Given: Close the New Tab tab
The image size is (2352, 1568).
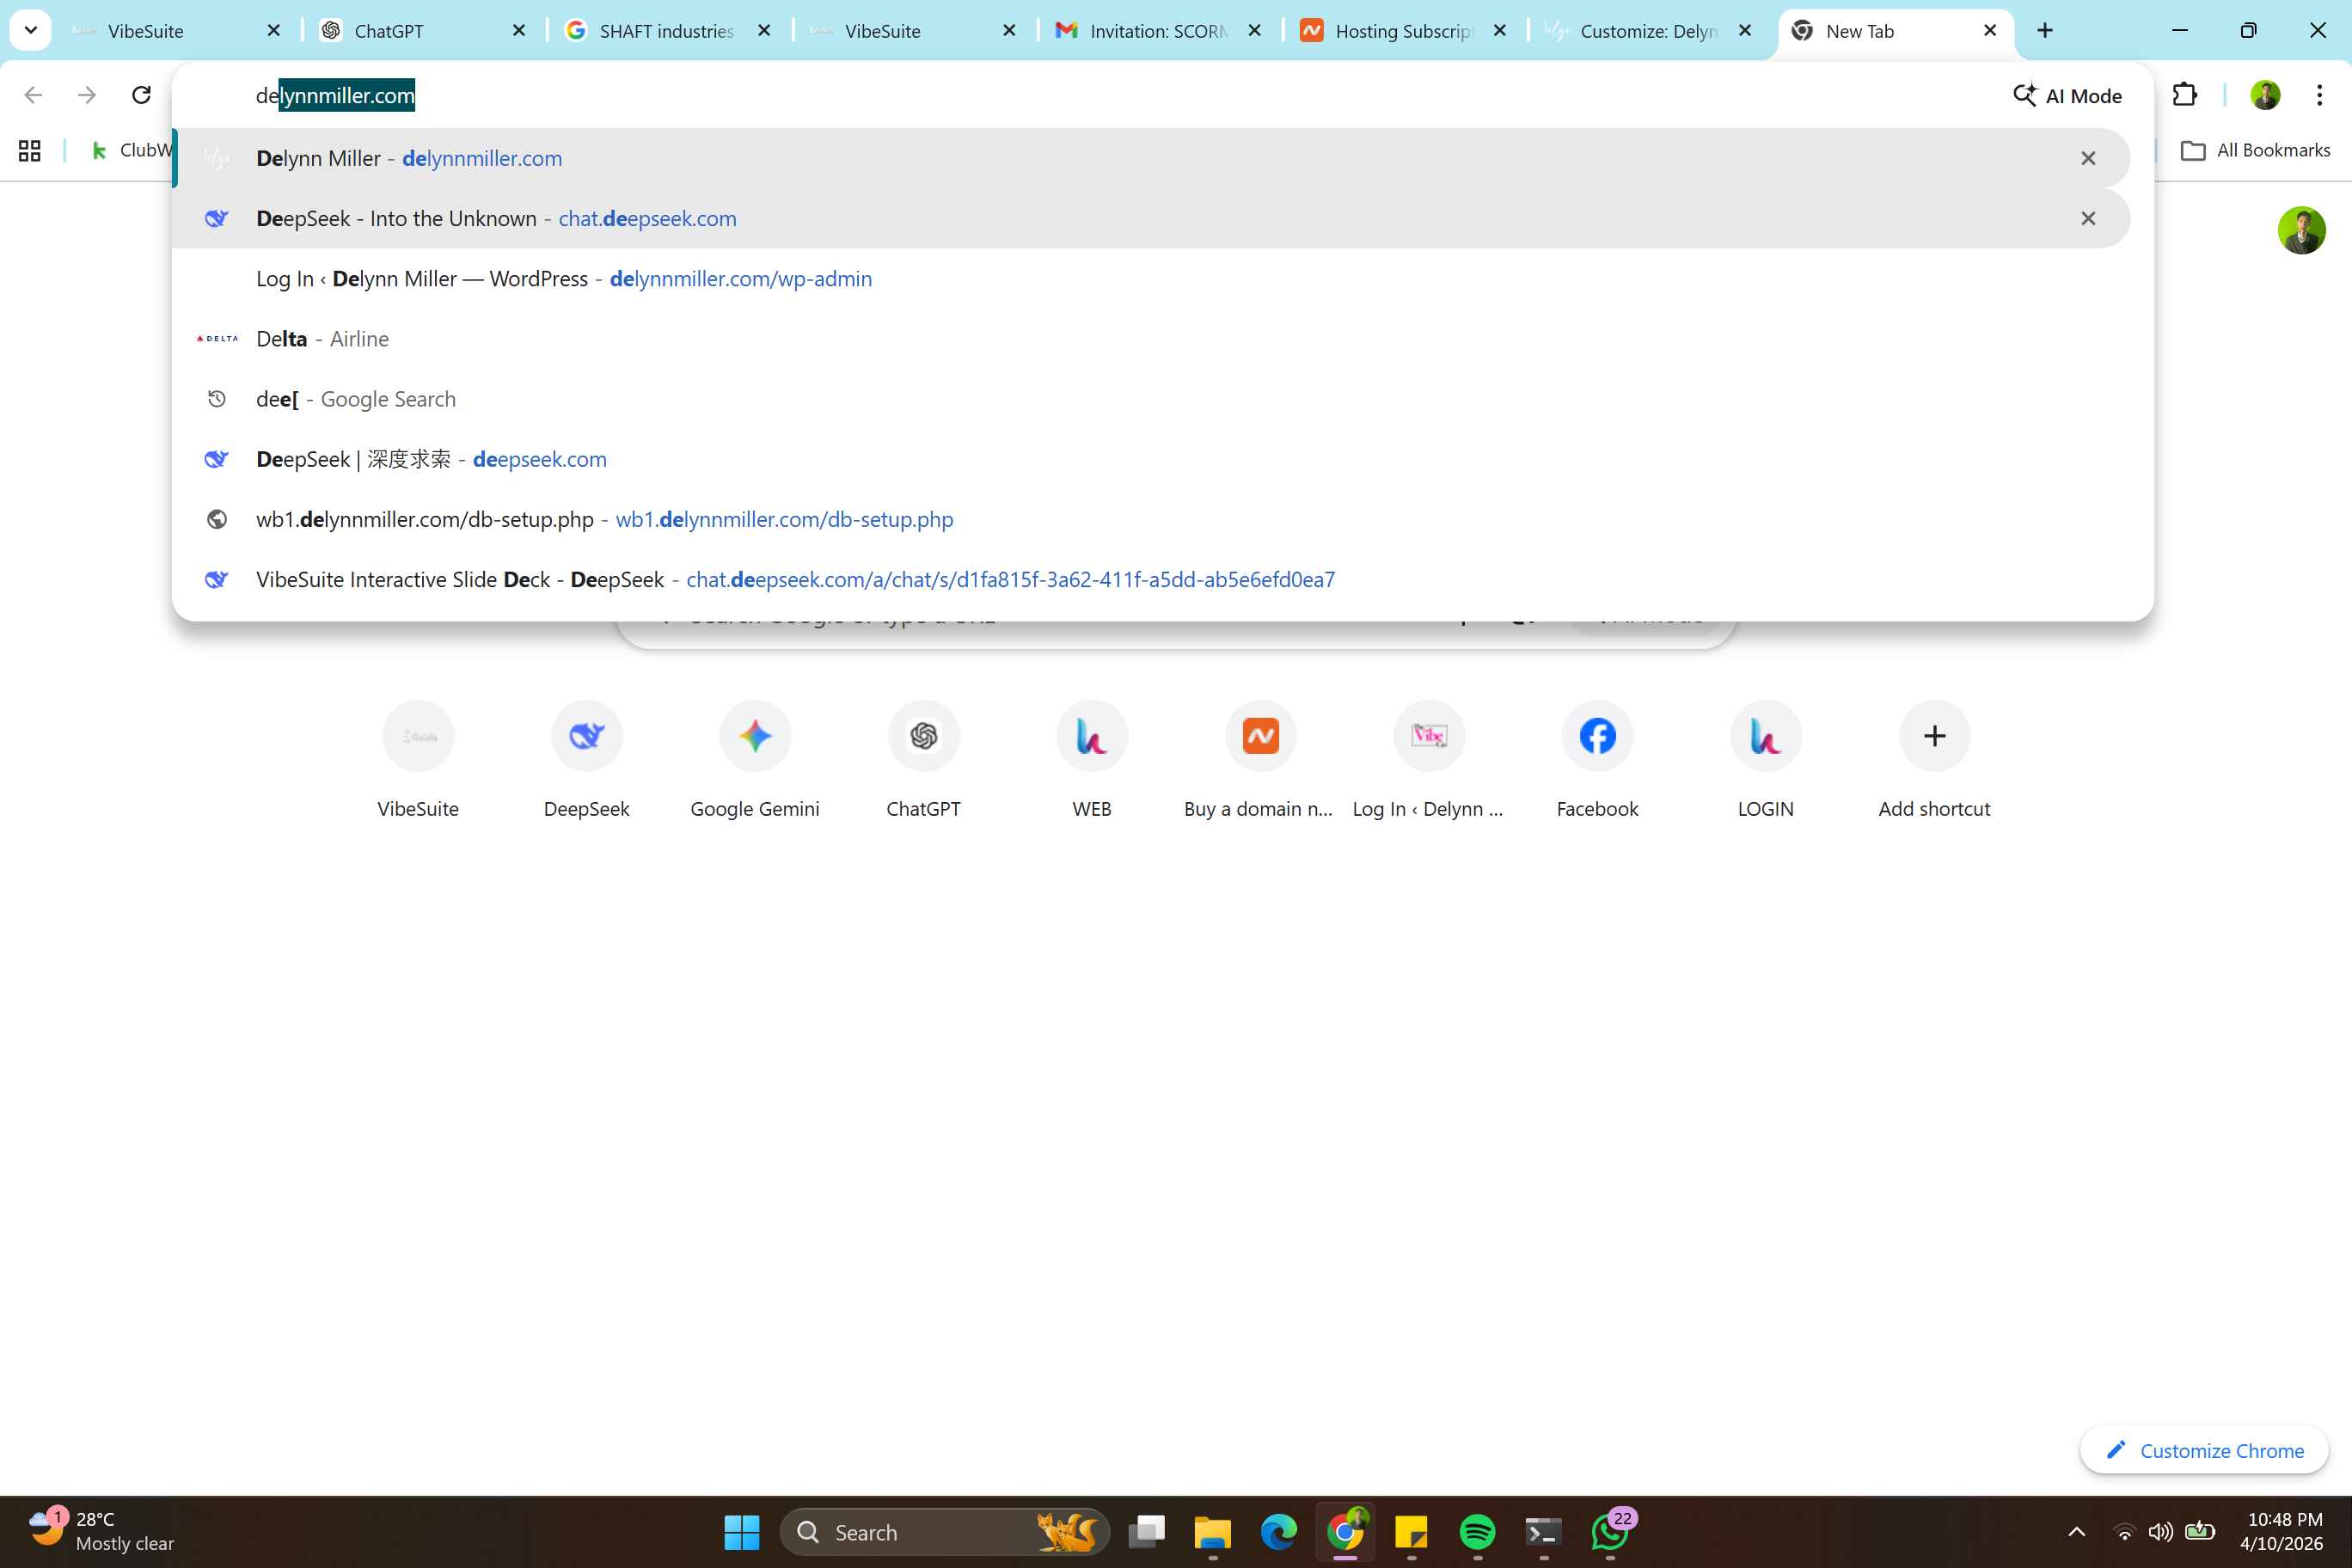Looking at the screenshot, I should [1990, 31].
